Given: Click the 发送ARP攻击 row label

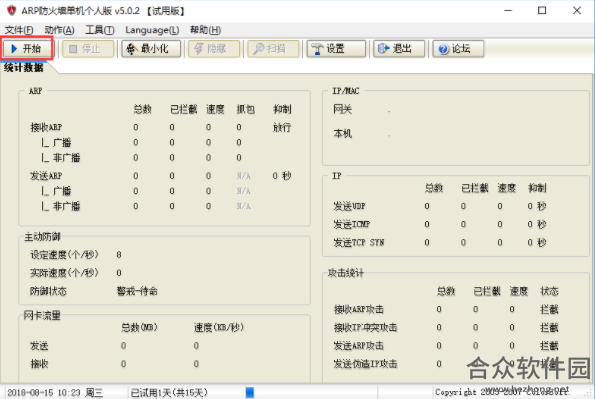Looking at the screenshot, I should 359,346.
